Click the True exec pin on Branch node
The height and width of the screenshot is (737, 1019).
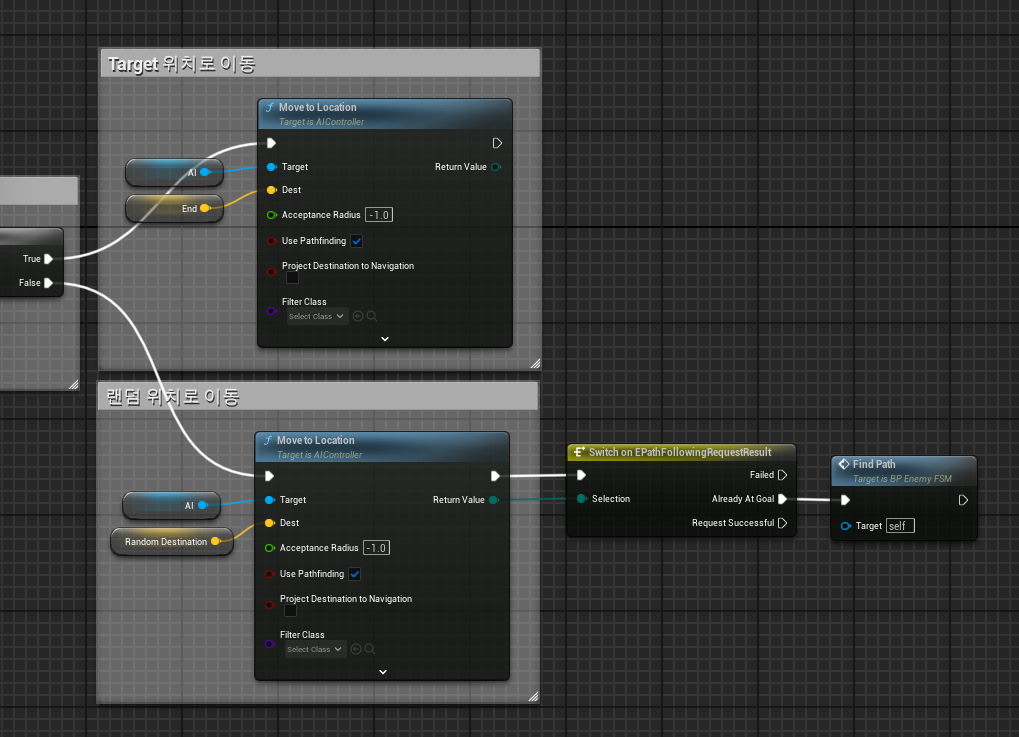[48, 259]
